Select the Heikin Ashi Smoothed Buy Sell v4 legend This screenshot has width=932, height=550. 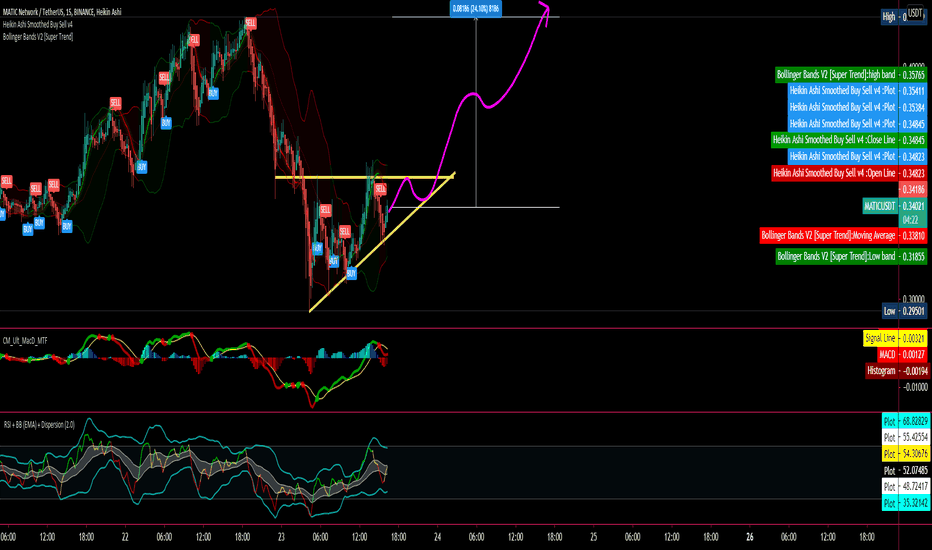pos(37,24)
